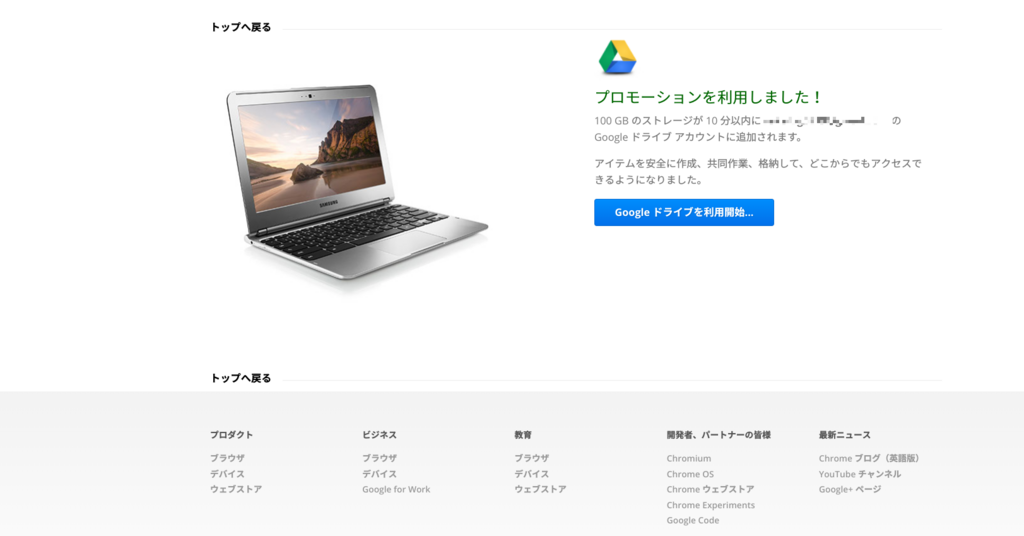Open the Chromium developer link
1024x536 pixels.
click(689, 458)
